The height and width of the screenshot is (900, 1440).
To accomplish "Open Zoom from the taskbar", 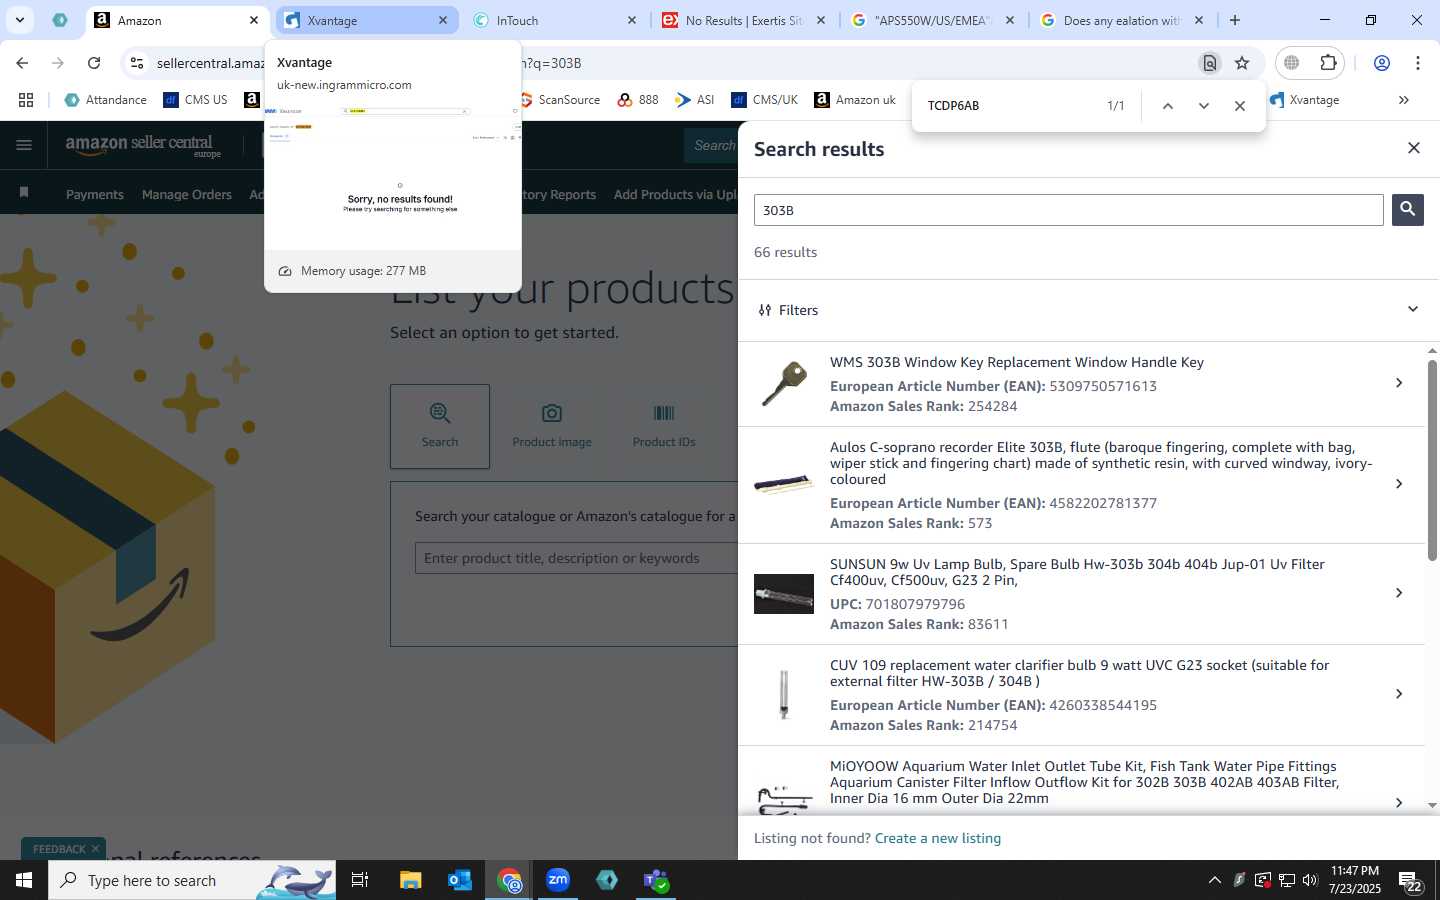I will pos(558,880).
